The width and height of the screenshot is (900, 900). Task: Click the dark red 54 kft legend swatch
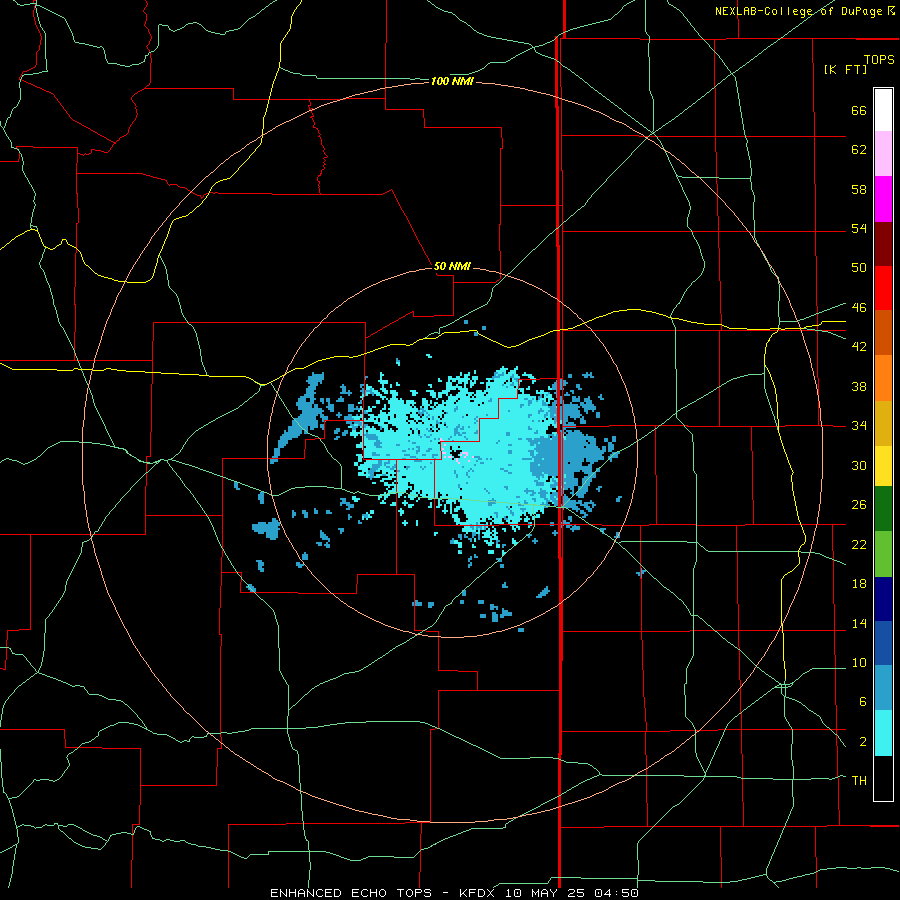pos(883,244)
